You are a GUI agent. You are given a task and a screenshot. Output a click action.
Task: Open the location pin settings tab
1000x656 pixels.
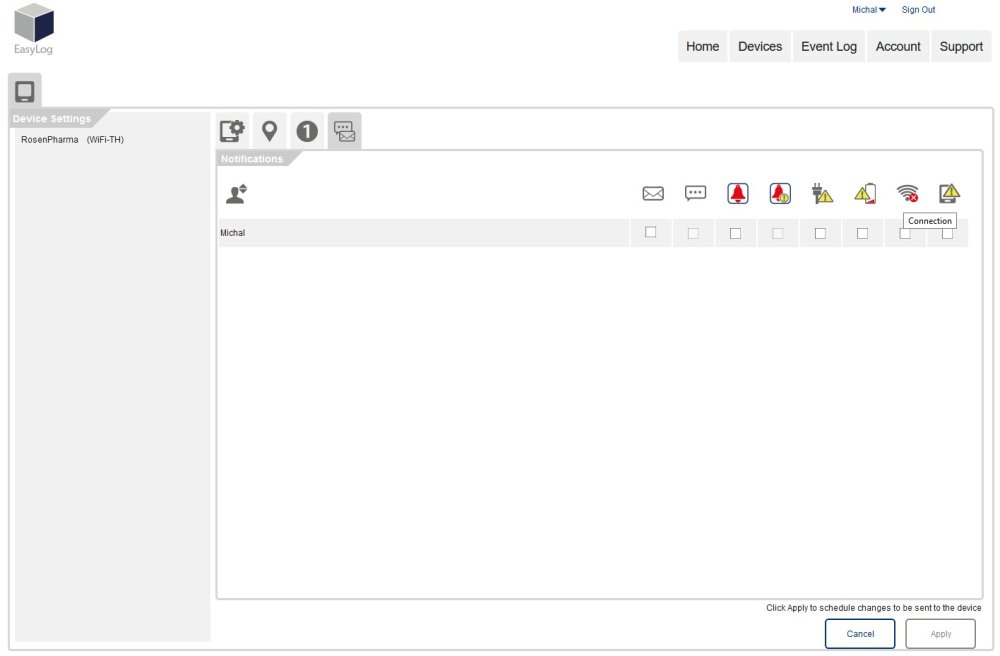[269, 131]
